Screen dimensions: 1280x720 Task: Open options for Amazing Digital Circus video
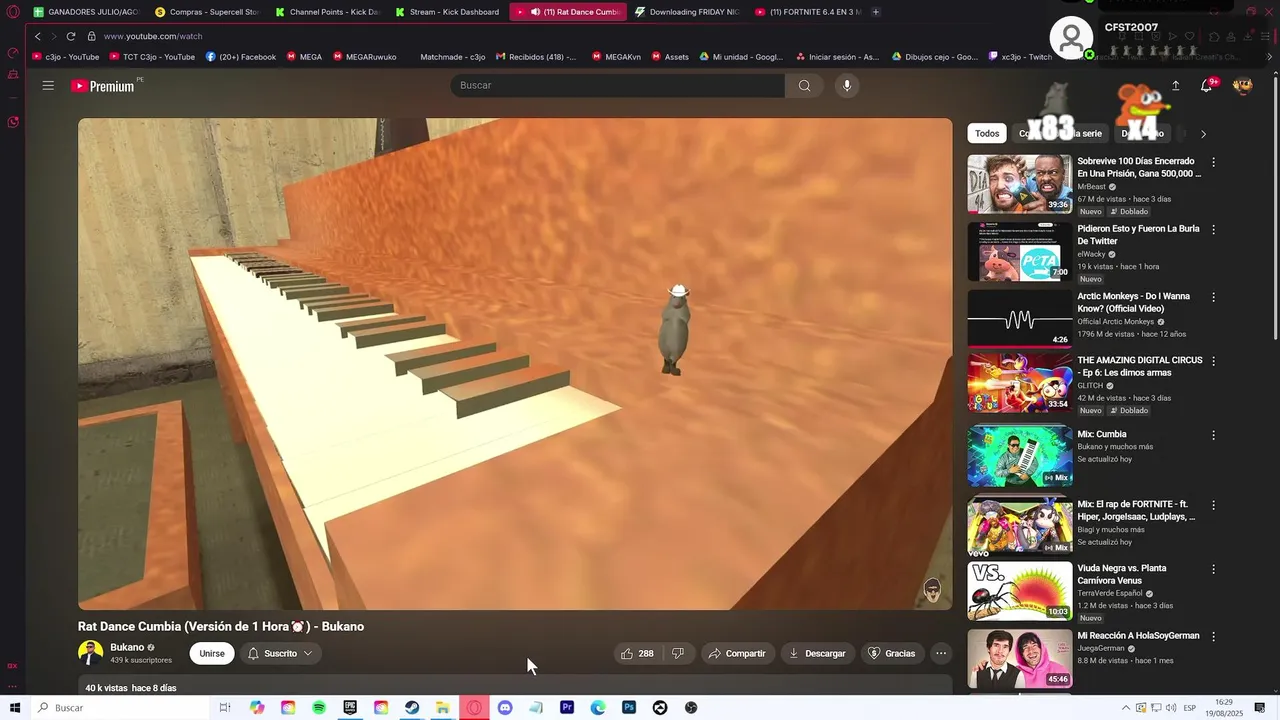[1214, 361]
